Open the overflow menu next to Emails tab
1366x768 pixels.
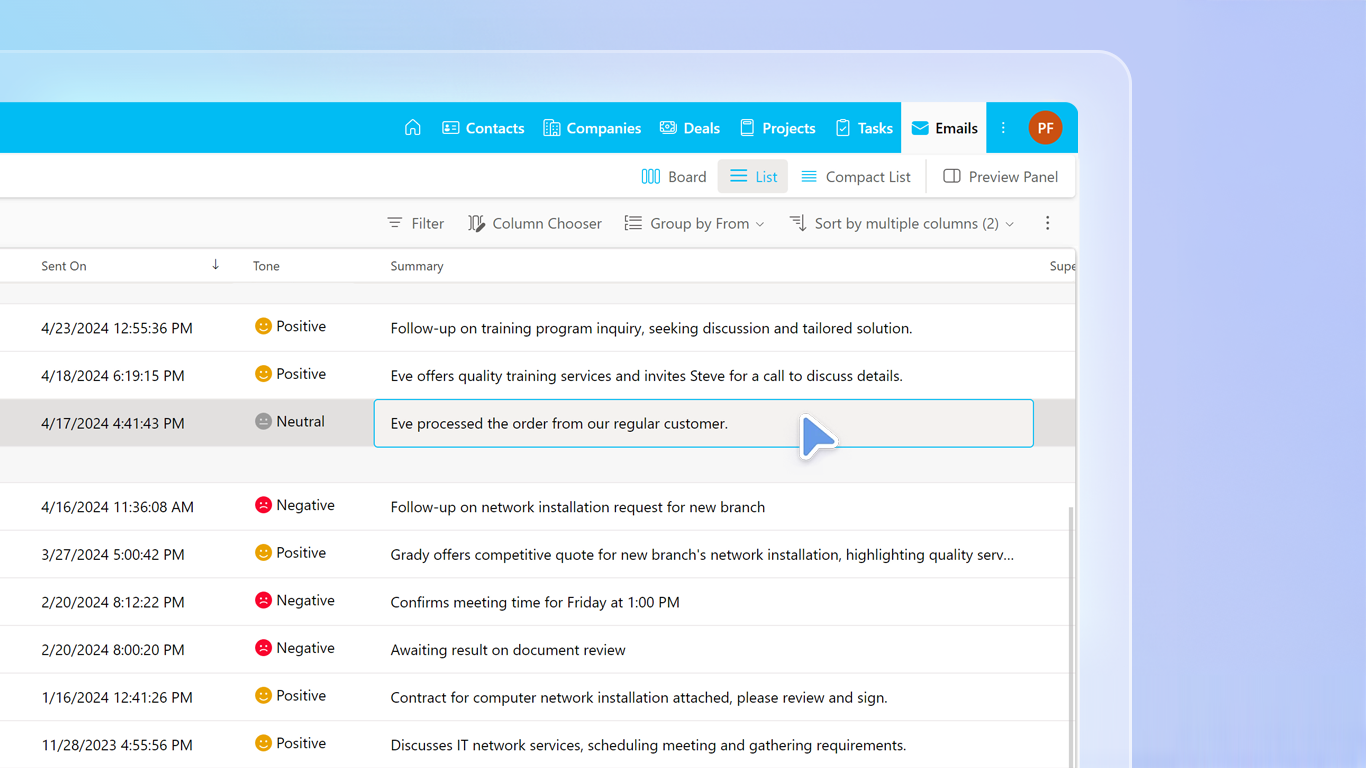coord(1002,127)
